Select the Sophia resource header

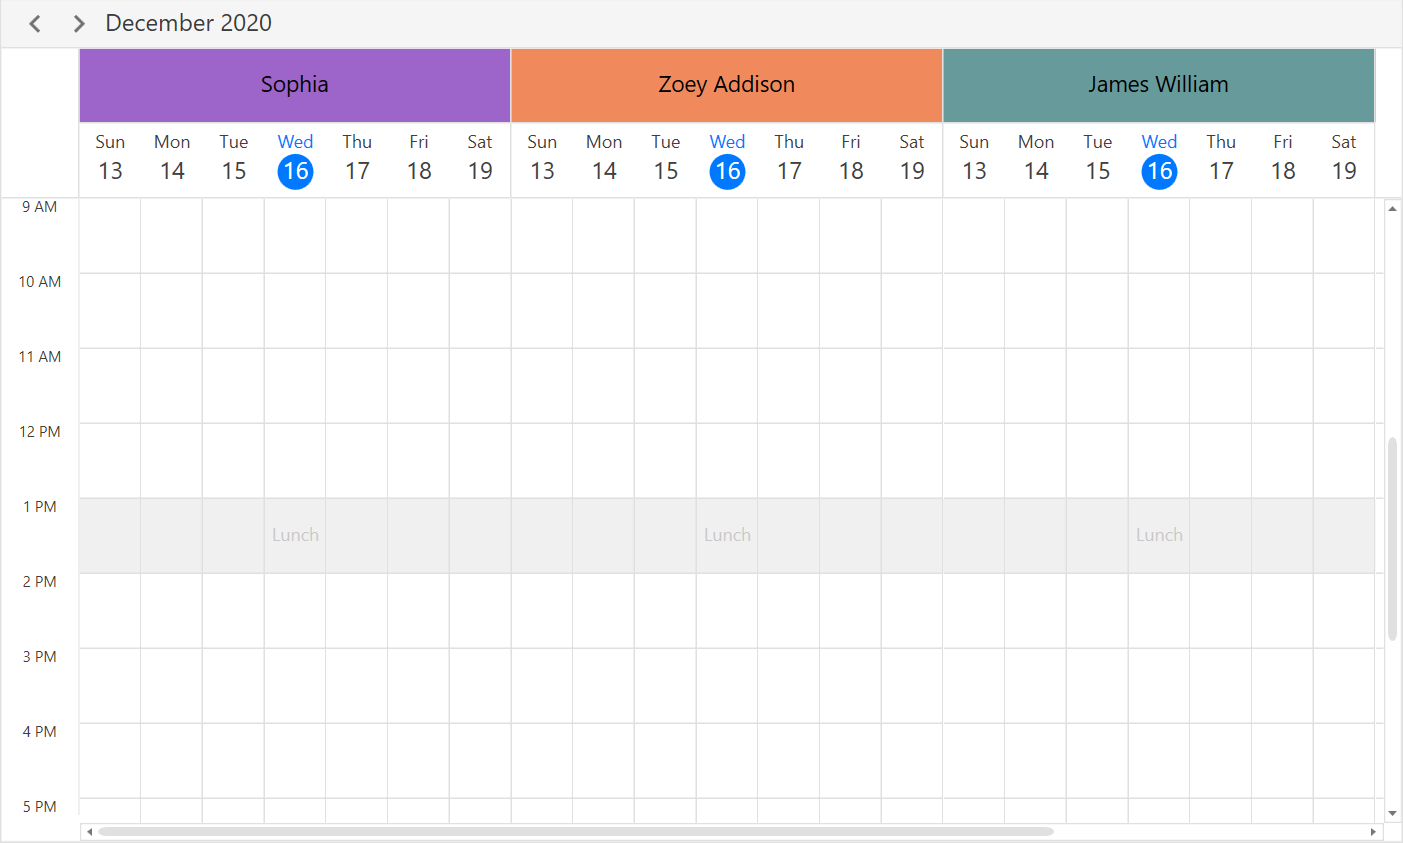click(295, 85)
